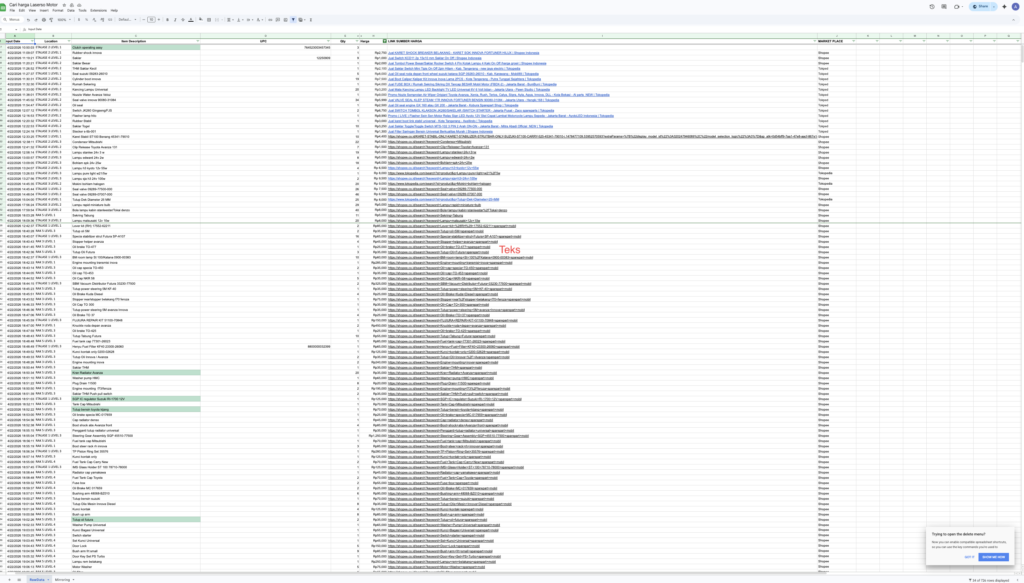Open the Extensions menu
The width and height of the screenshot is (1024, 583).
[x=99, y=10]
